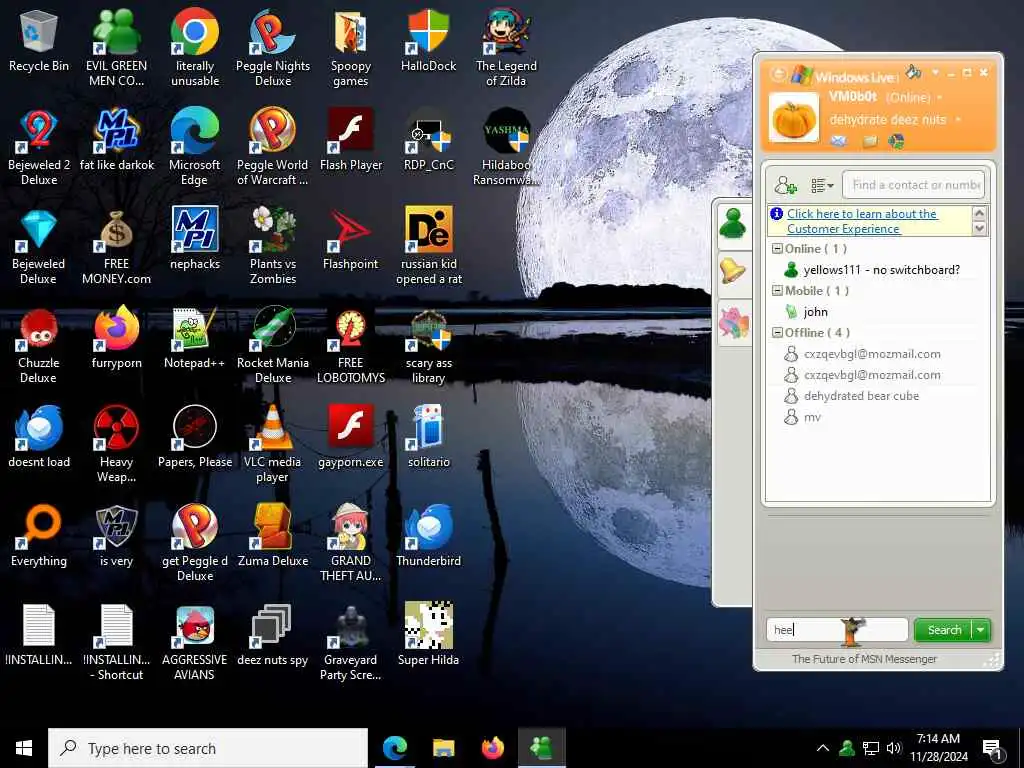Image resolution: width=1024 pixels, height=768 pixels.
Task: Select the Papers, Please desktop icon
Action: click(195, 437)
